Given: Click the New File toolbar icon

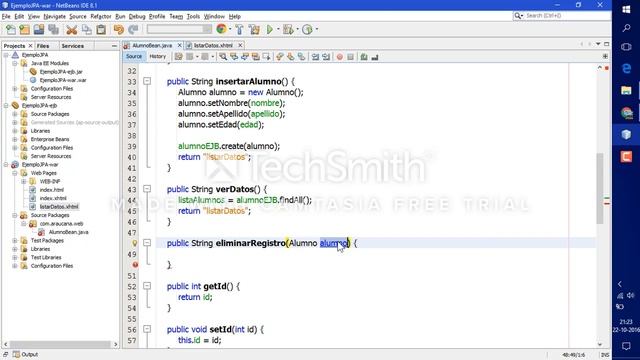Looking at the screenshot, I should (11, 29).
